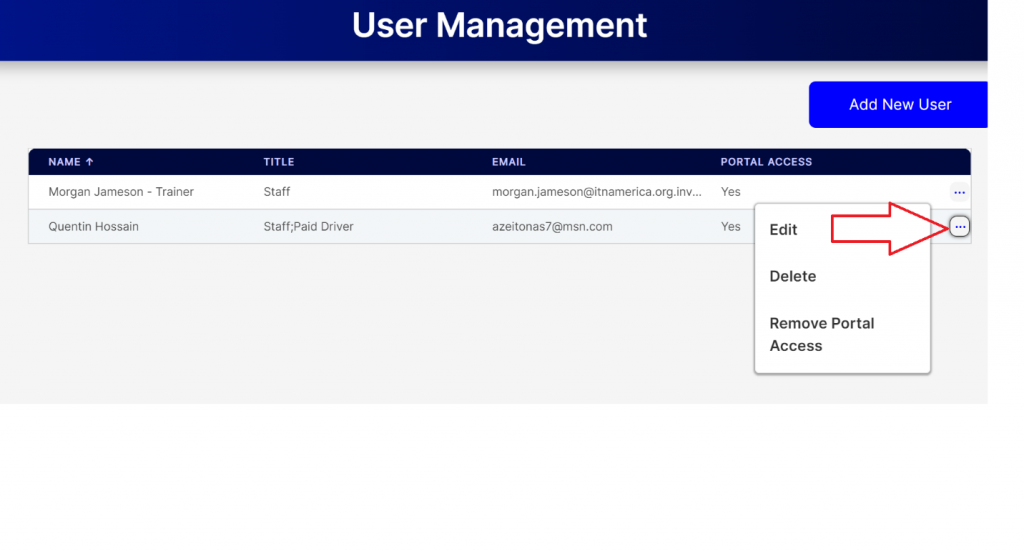
Task: Select the Quentin Hossain name cell
Action: (x=93, y=227)
